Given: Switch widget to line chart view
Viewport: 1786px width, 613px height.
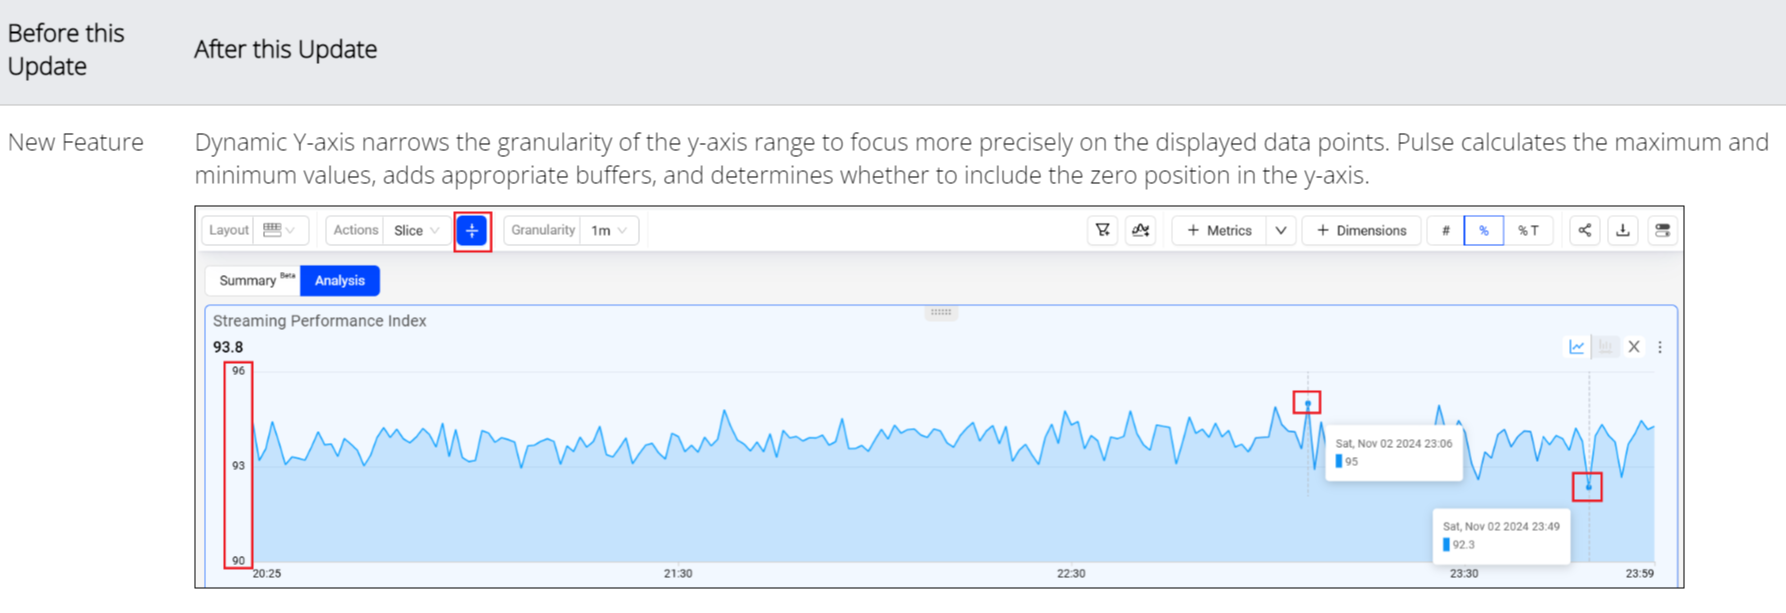Looking at the screenshot, I should [1577, 347].
